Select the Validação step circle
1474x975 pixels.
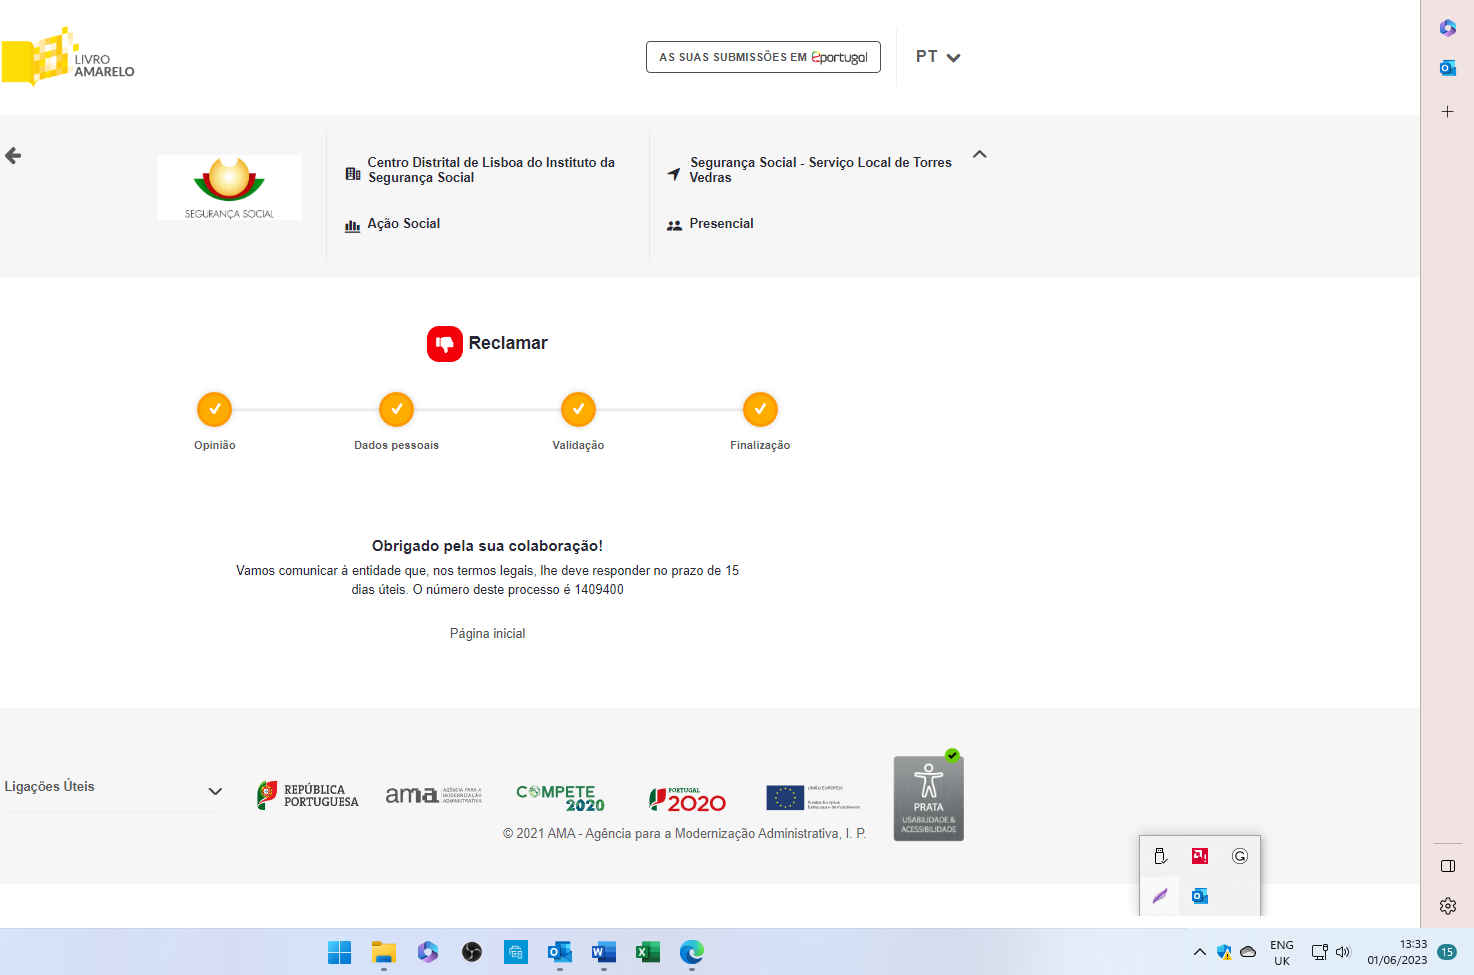(578, 409)
